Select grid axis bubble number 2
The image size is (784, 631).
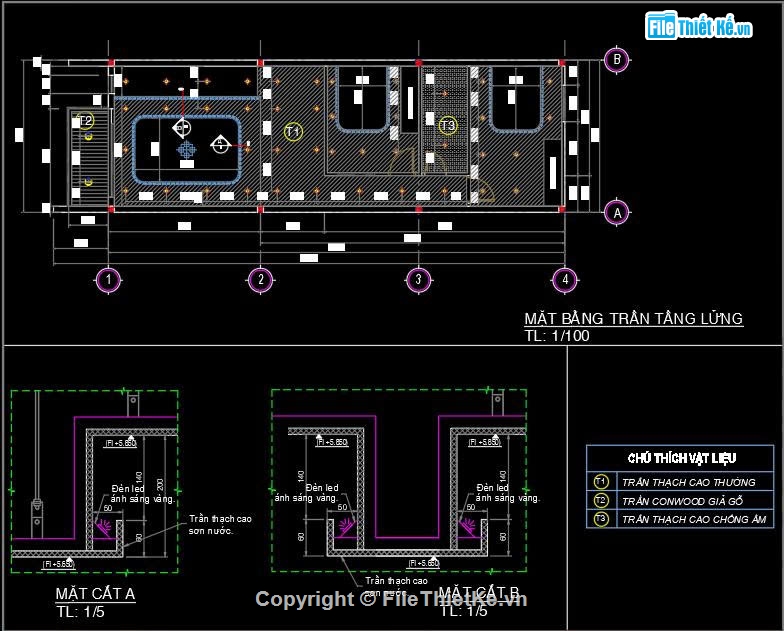260,280
